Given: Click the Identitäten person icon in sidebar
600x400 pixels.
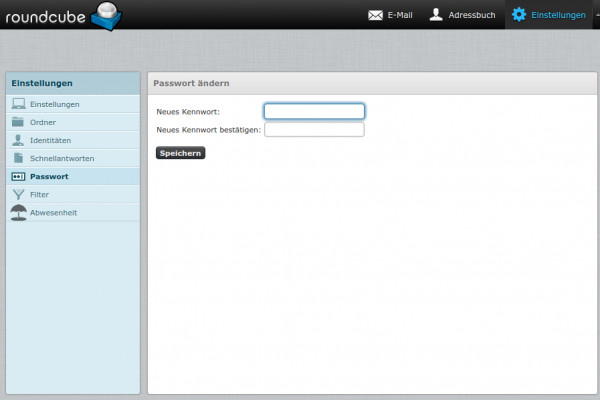Looking at the screenshot, I should point(18,140).
